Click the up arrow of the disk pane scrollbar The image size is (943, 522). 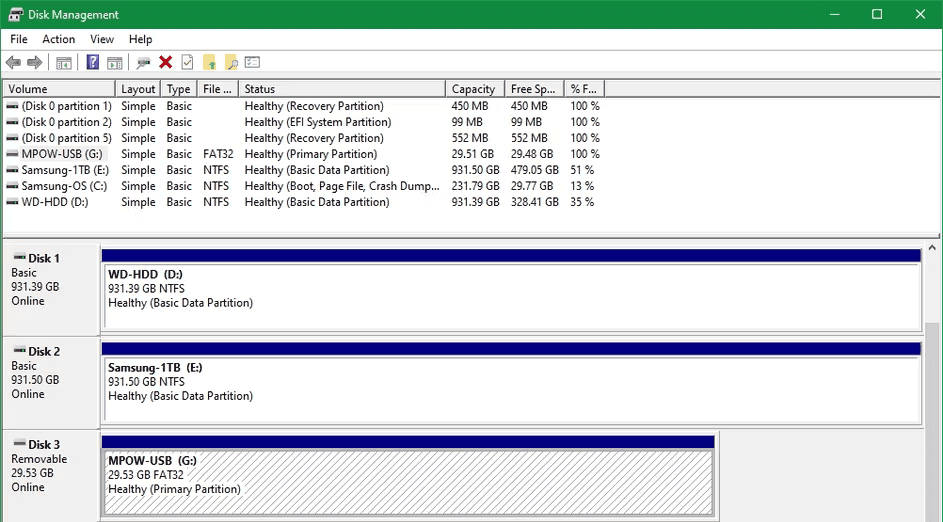933,247
